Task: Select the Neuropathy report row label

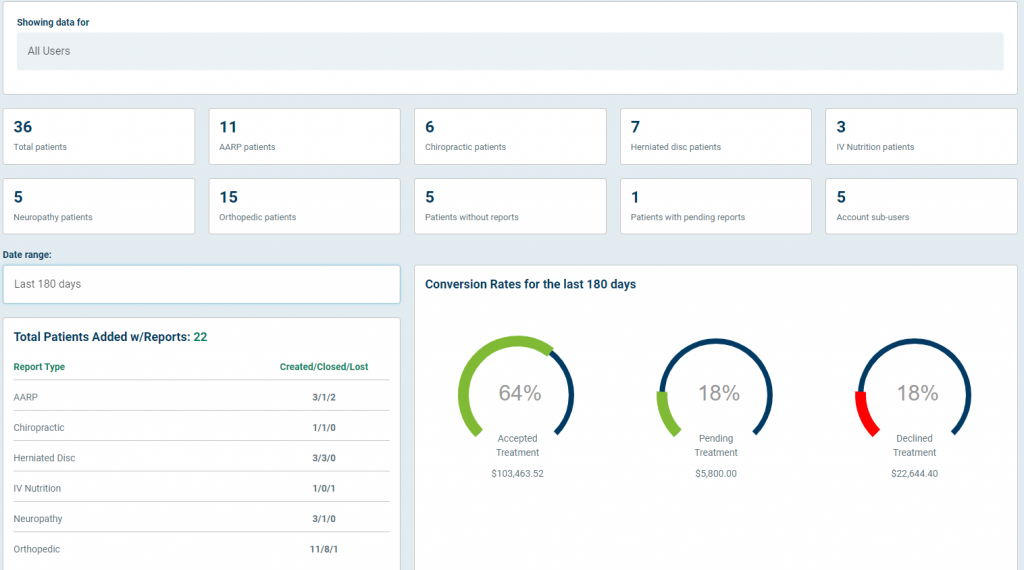Action: [x=38, y=519]
